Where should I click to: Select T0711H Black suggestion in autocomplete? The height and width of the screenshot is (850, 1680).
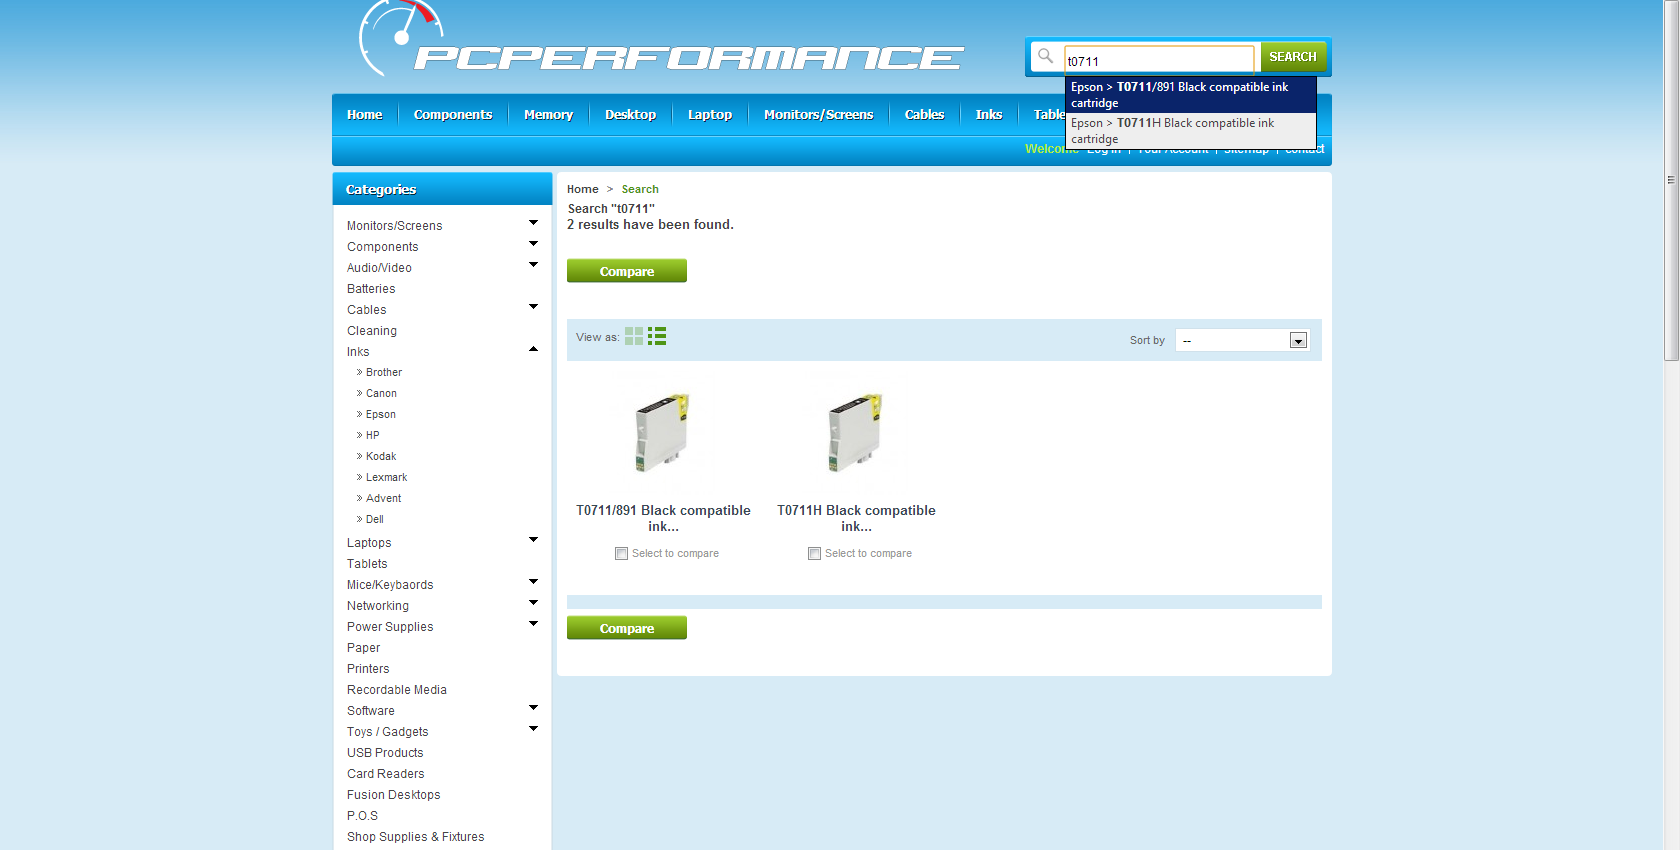1191,130
